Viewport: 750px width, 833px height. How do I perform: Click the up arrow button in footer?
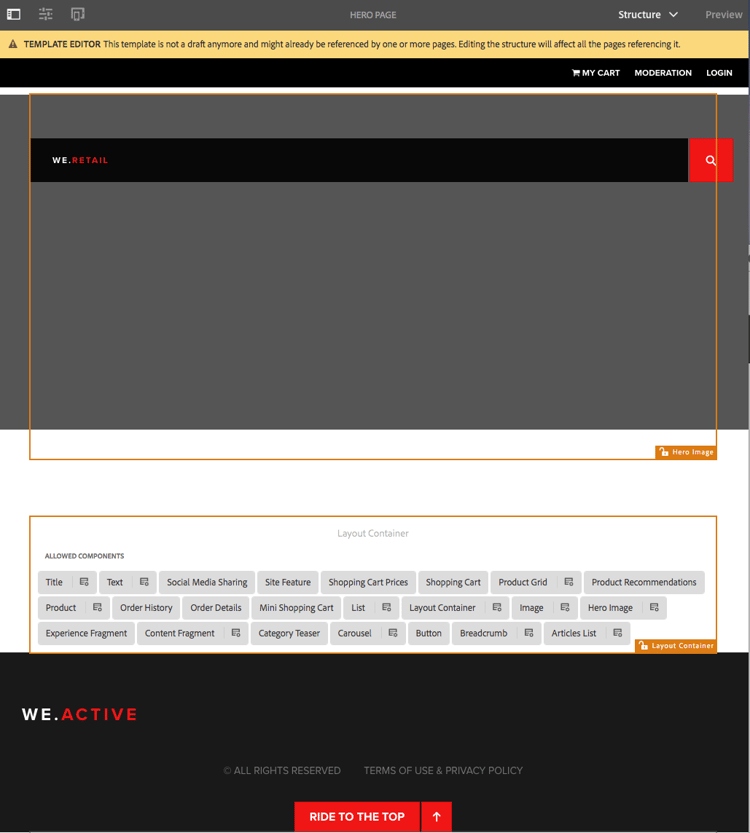click(x=436, y=817)
